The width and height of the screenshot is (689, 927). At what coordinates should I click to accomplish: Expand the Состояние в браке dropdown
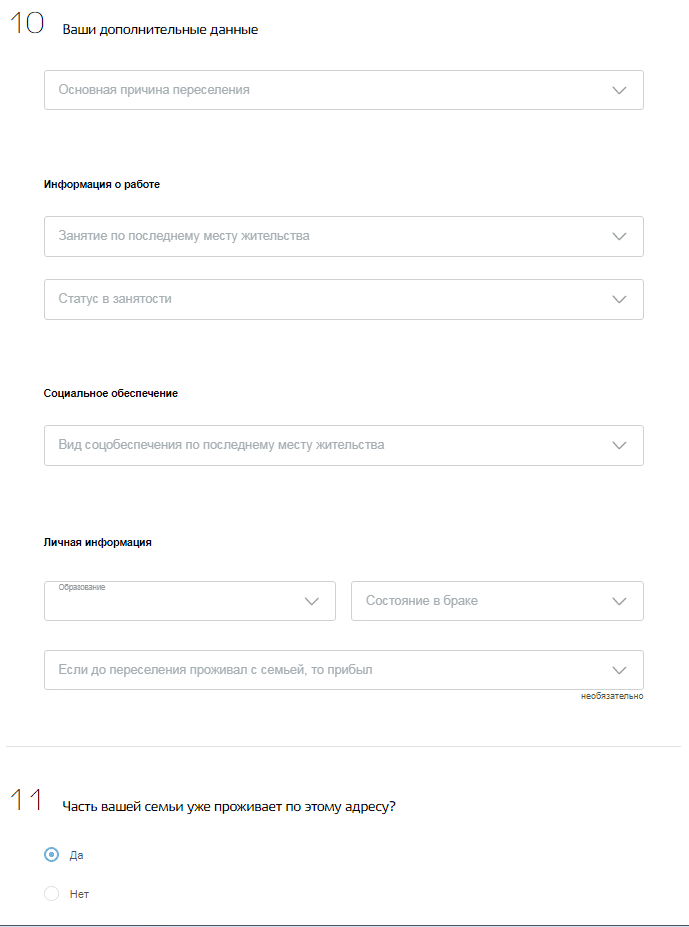point(497,601)
